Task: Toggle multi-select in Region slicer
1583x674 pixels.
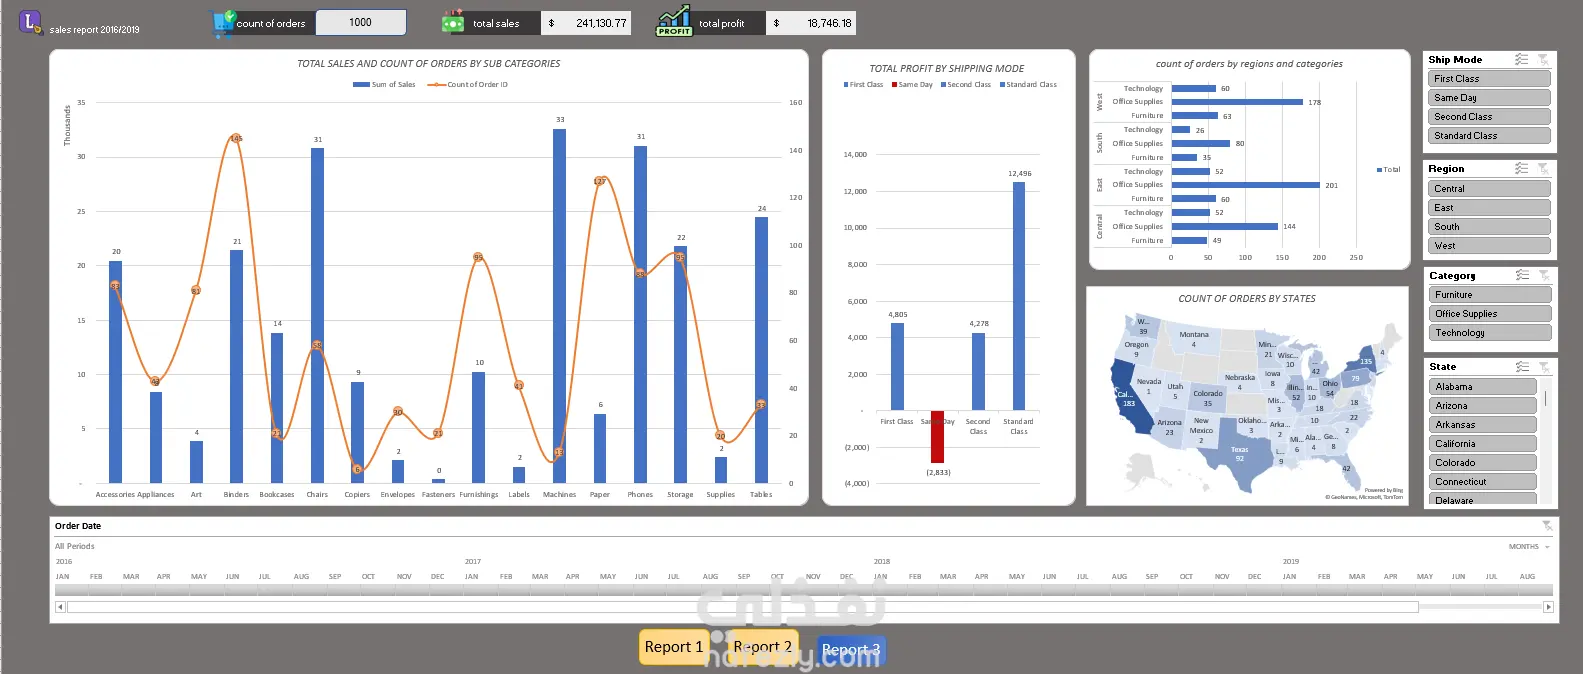Action: (1521, 169)
